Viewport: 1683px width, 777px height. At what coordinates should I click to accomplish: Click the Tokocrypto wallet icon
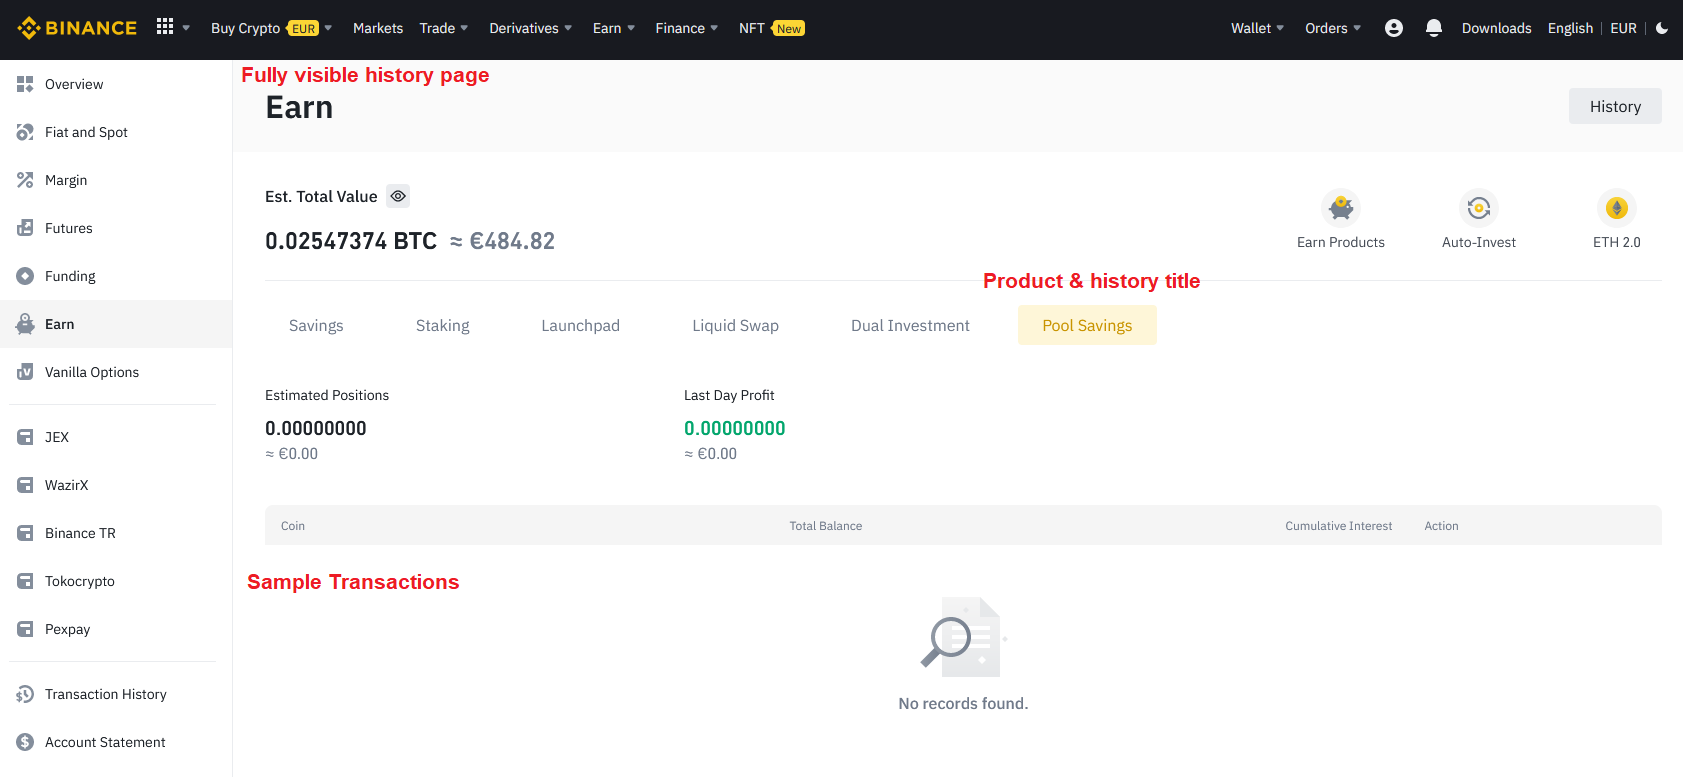click(x=25, y=581)
